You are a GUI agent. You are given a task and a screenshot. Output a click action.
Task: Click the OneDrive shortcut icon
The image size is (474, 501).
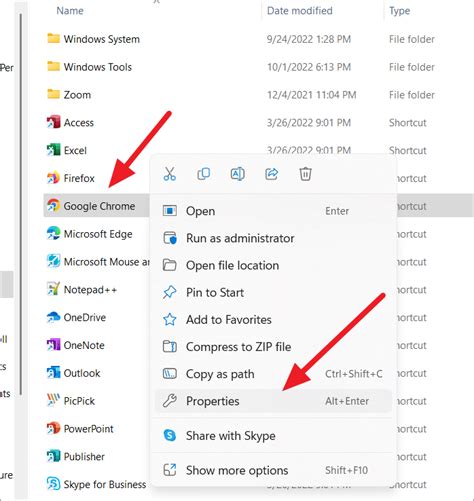pos(53,317)
